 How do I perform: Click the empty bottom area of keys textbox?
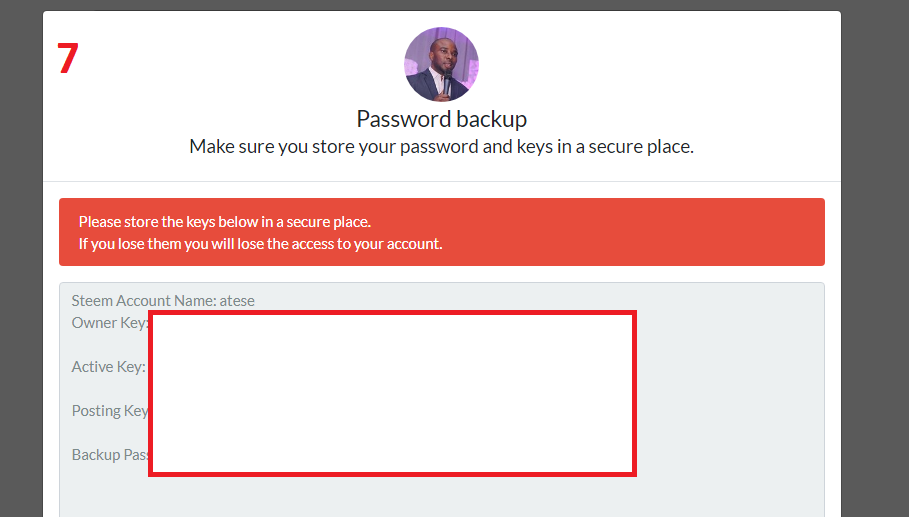coord(442,497)
